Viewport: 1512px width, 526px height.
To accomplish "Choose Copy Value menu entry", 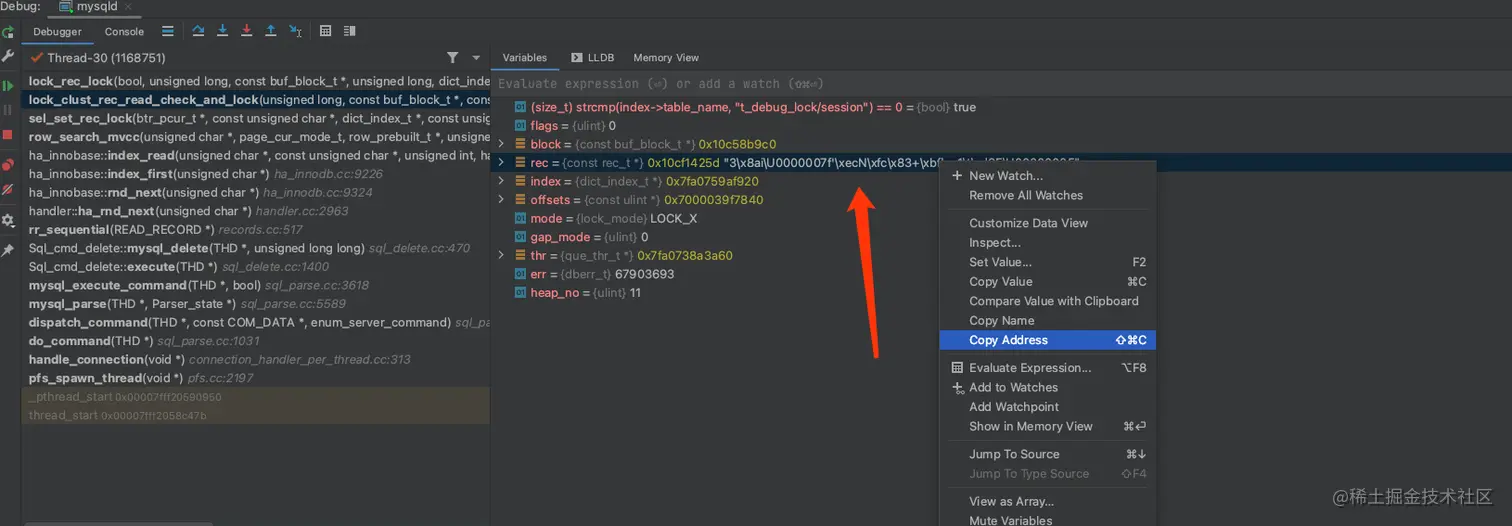I will [x=1048, y=282].
